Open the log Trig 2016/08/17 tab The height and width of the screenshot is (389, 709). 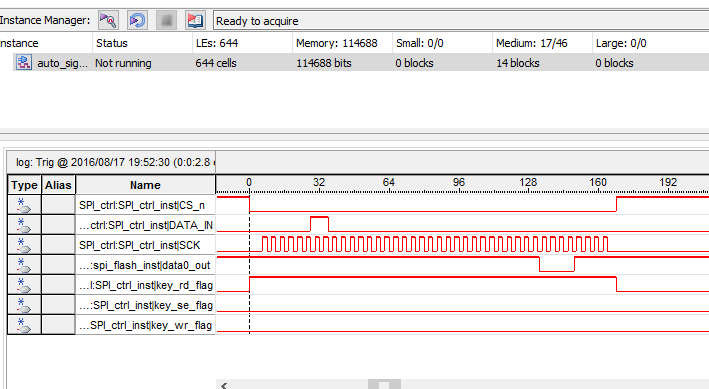tap(112, 162)
